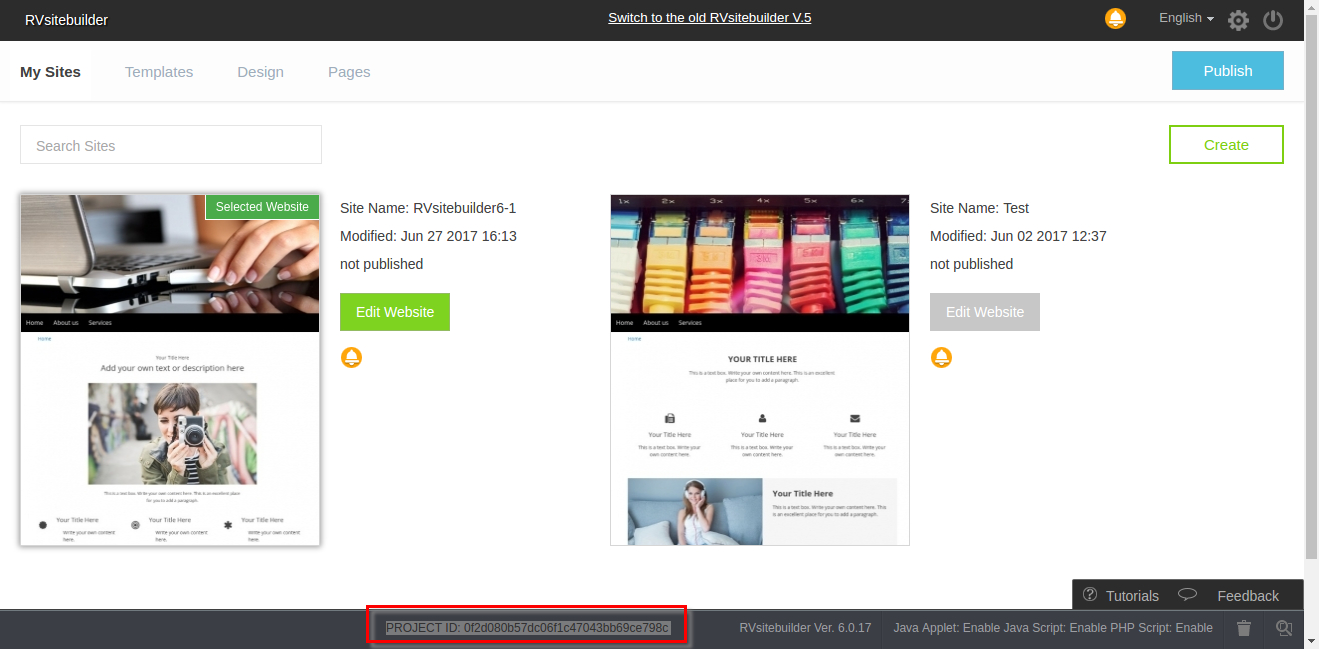Open the trash bin icon in footer
The width and height of the screenshot is (1319, 649).
click(x=1244, y=628)
